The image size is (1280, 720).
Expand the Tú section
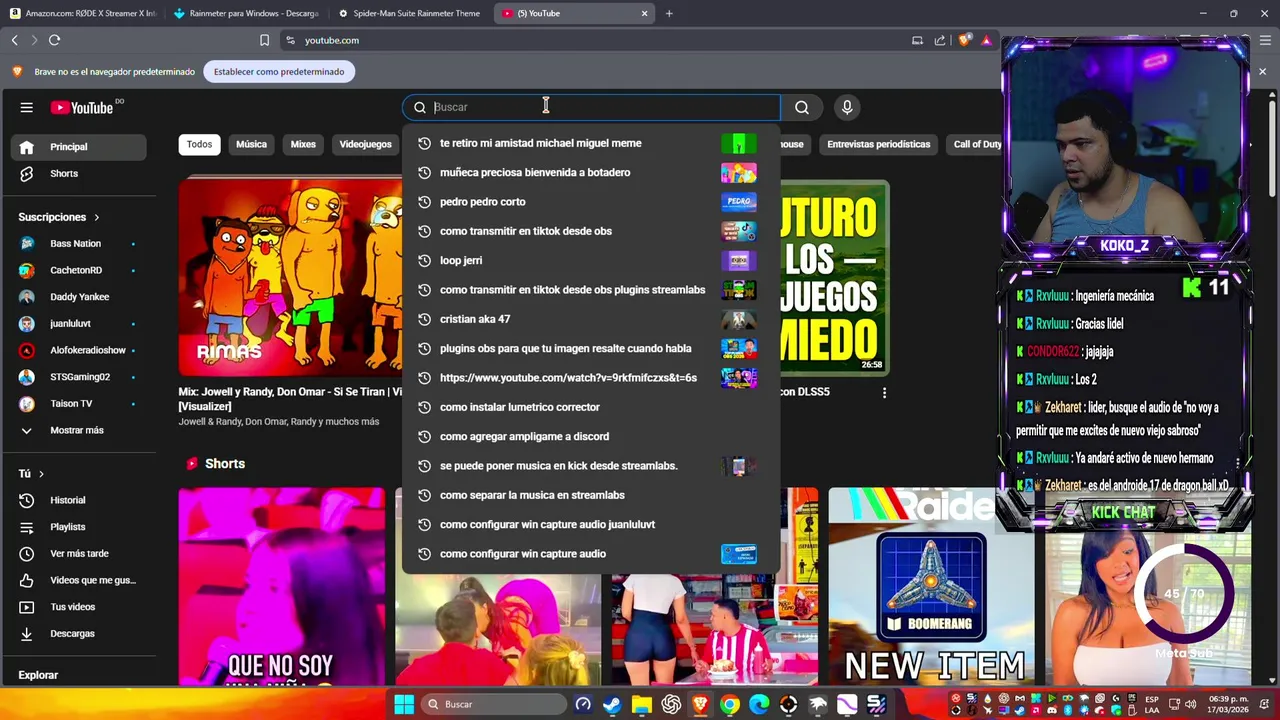(x=41, y=473)
